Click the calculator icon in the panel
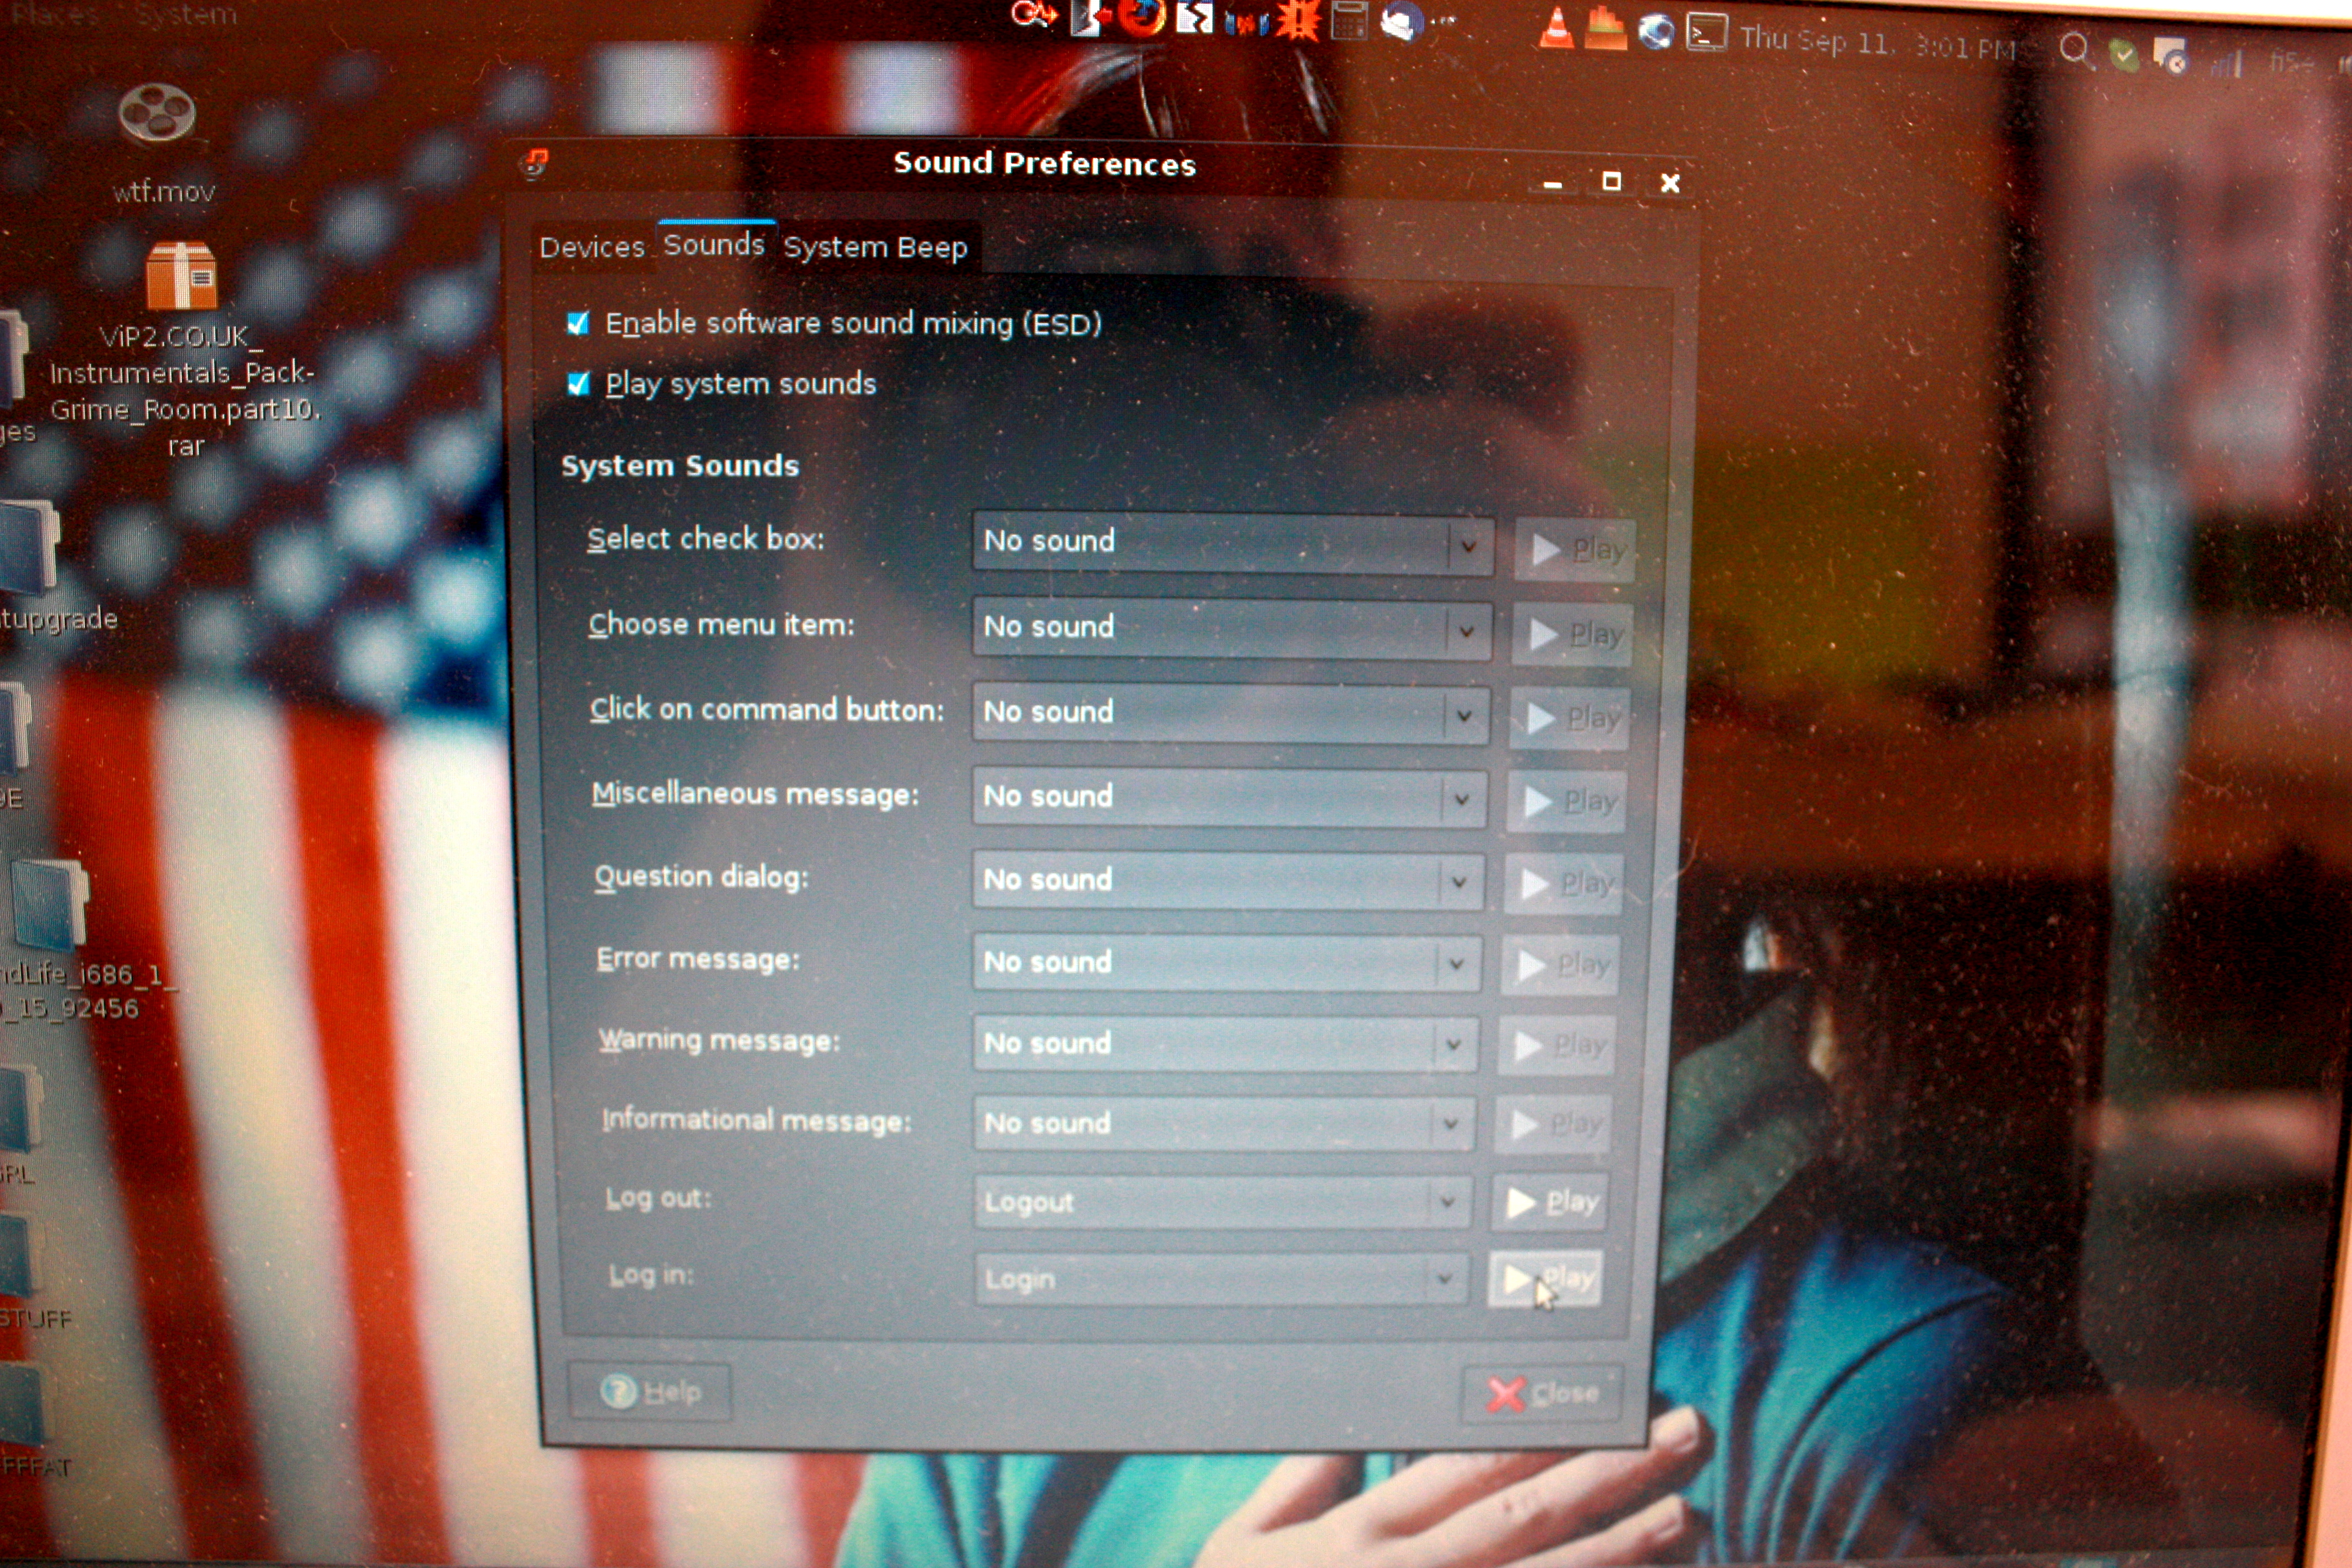 [x=1348, y=20]
